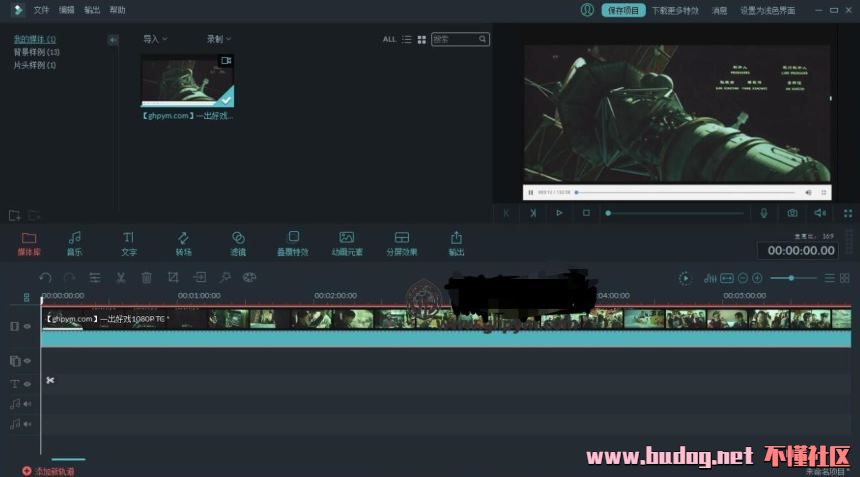
Task: Step to next frame in preview
Action: point(533,213)
